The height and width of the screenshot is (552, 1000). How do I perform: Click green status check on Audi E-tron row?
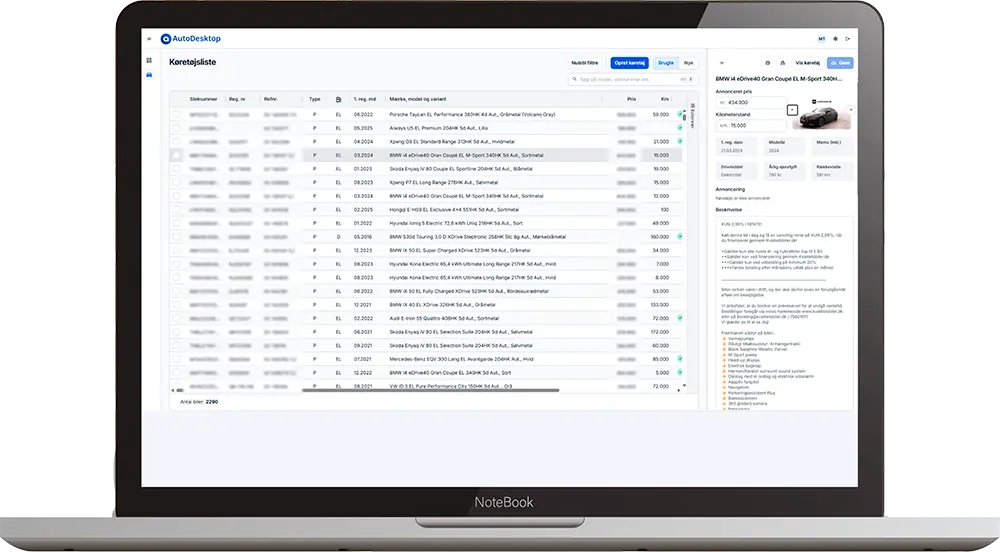(x=680, y=318)
